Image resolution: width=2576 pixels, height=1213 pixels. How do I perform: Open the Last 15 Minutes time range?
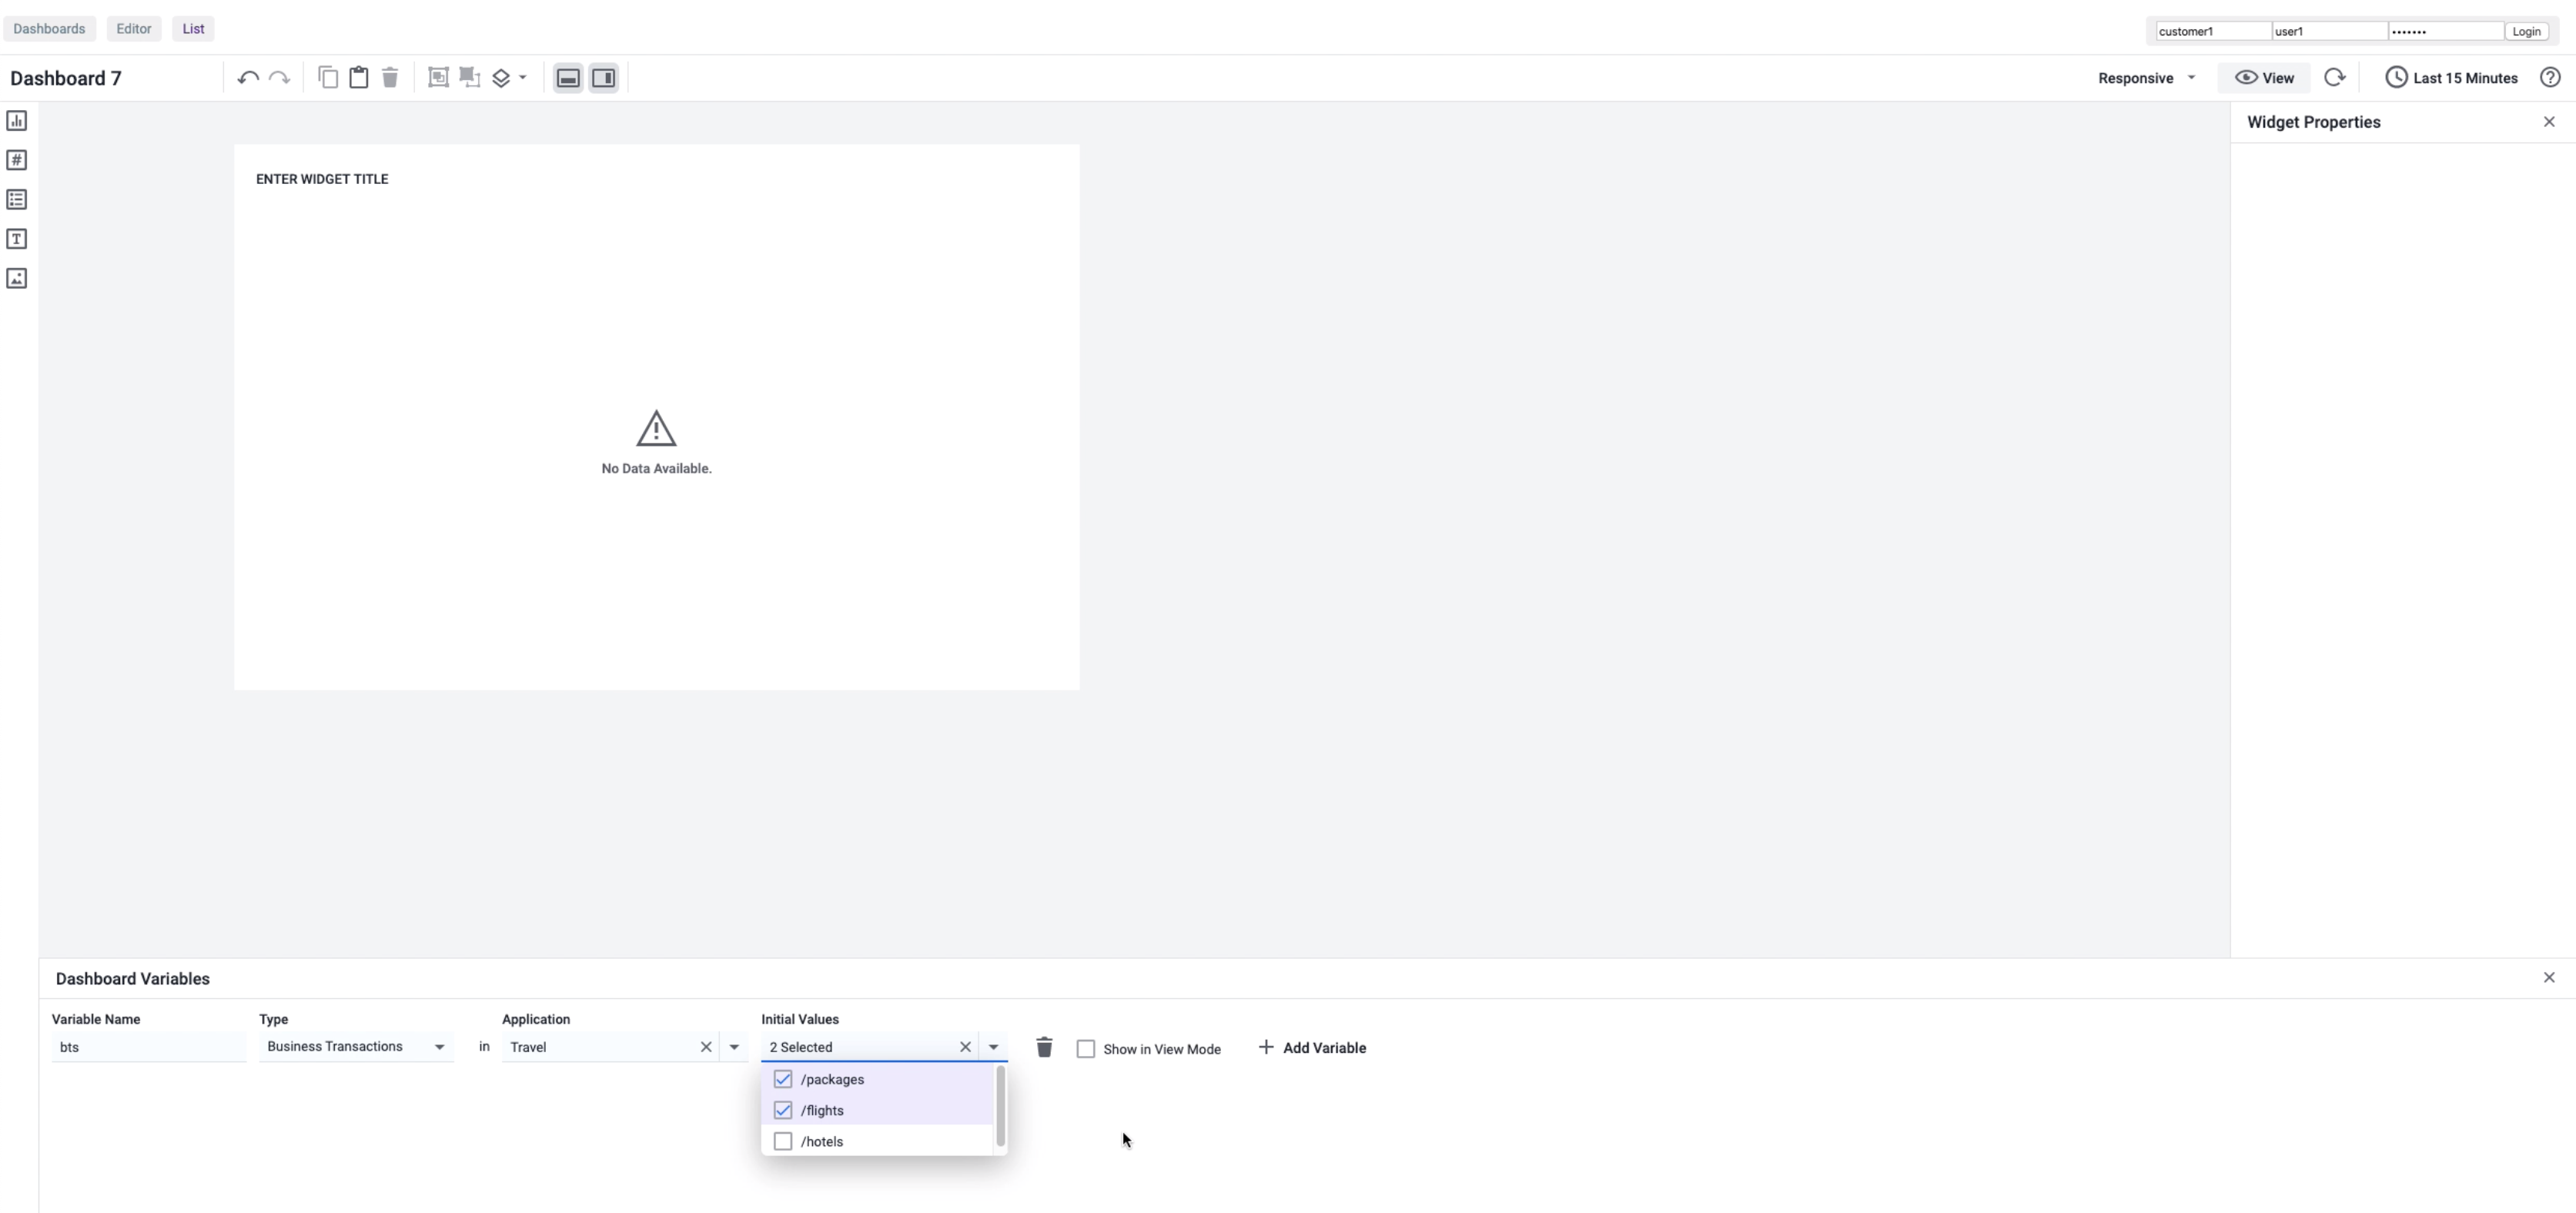coord(2451,78)
